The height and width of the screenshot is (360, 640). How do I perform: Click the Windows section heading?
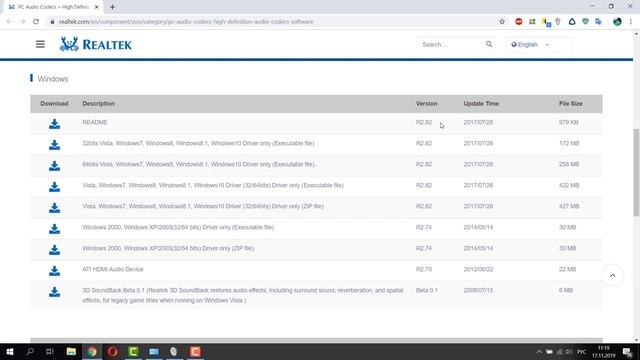[53, 79]
